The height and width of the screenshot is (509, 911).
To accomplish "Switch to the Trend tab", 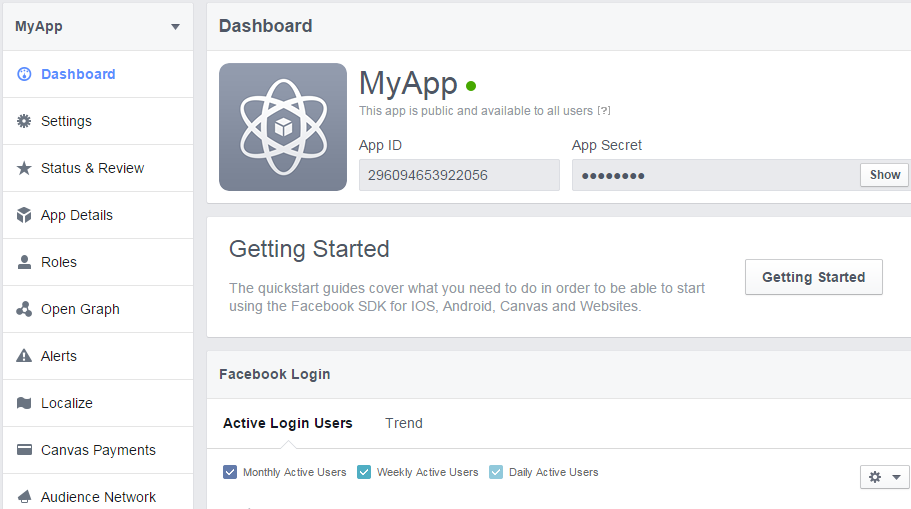I will click(x=404, y=423).
